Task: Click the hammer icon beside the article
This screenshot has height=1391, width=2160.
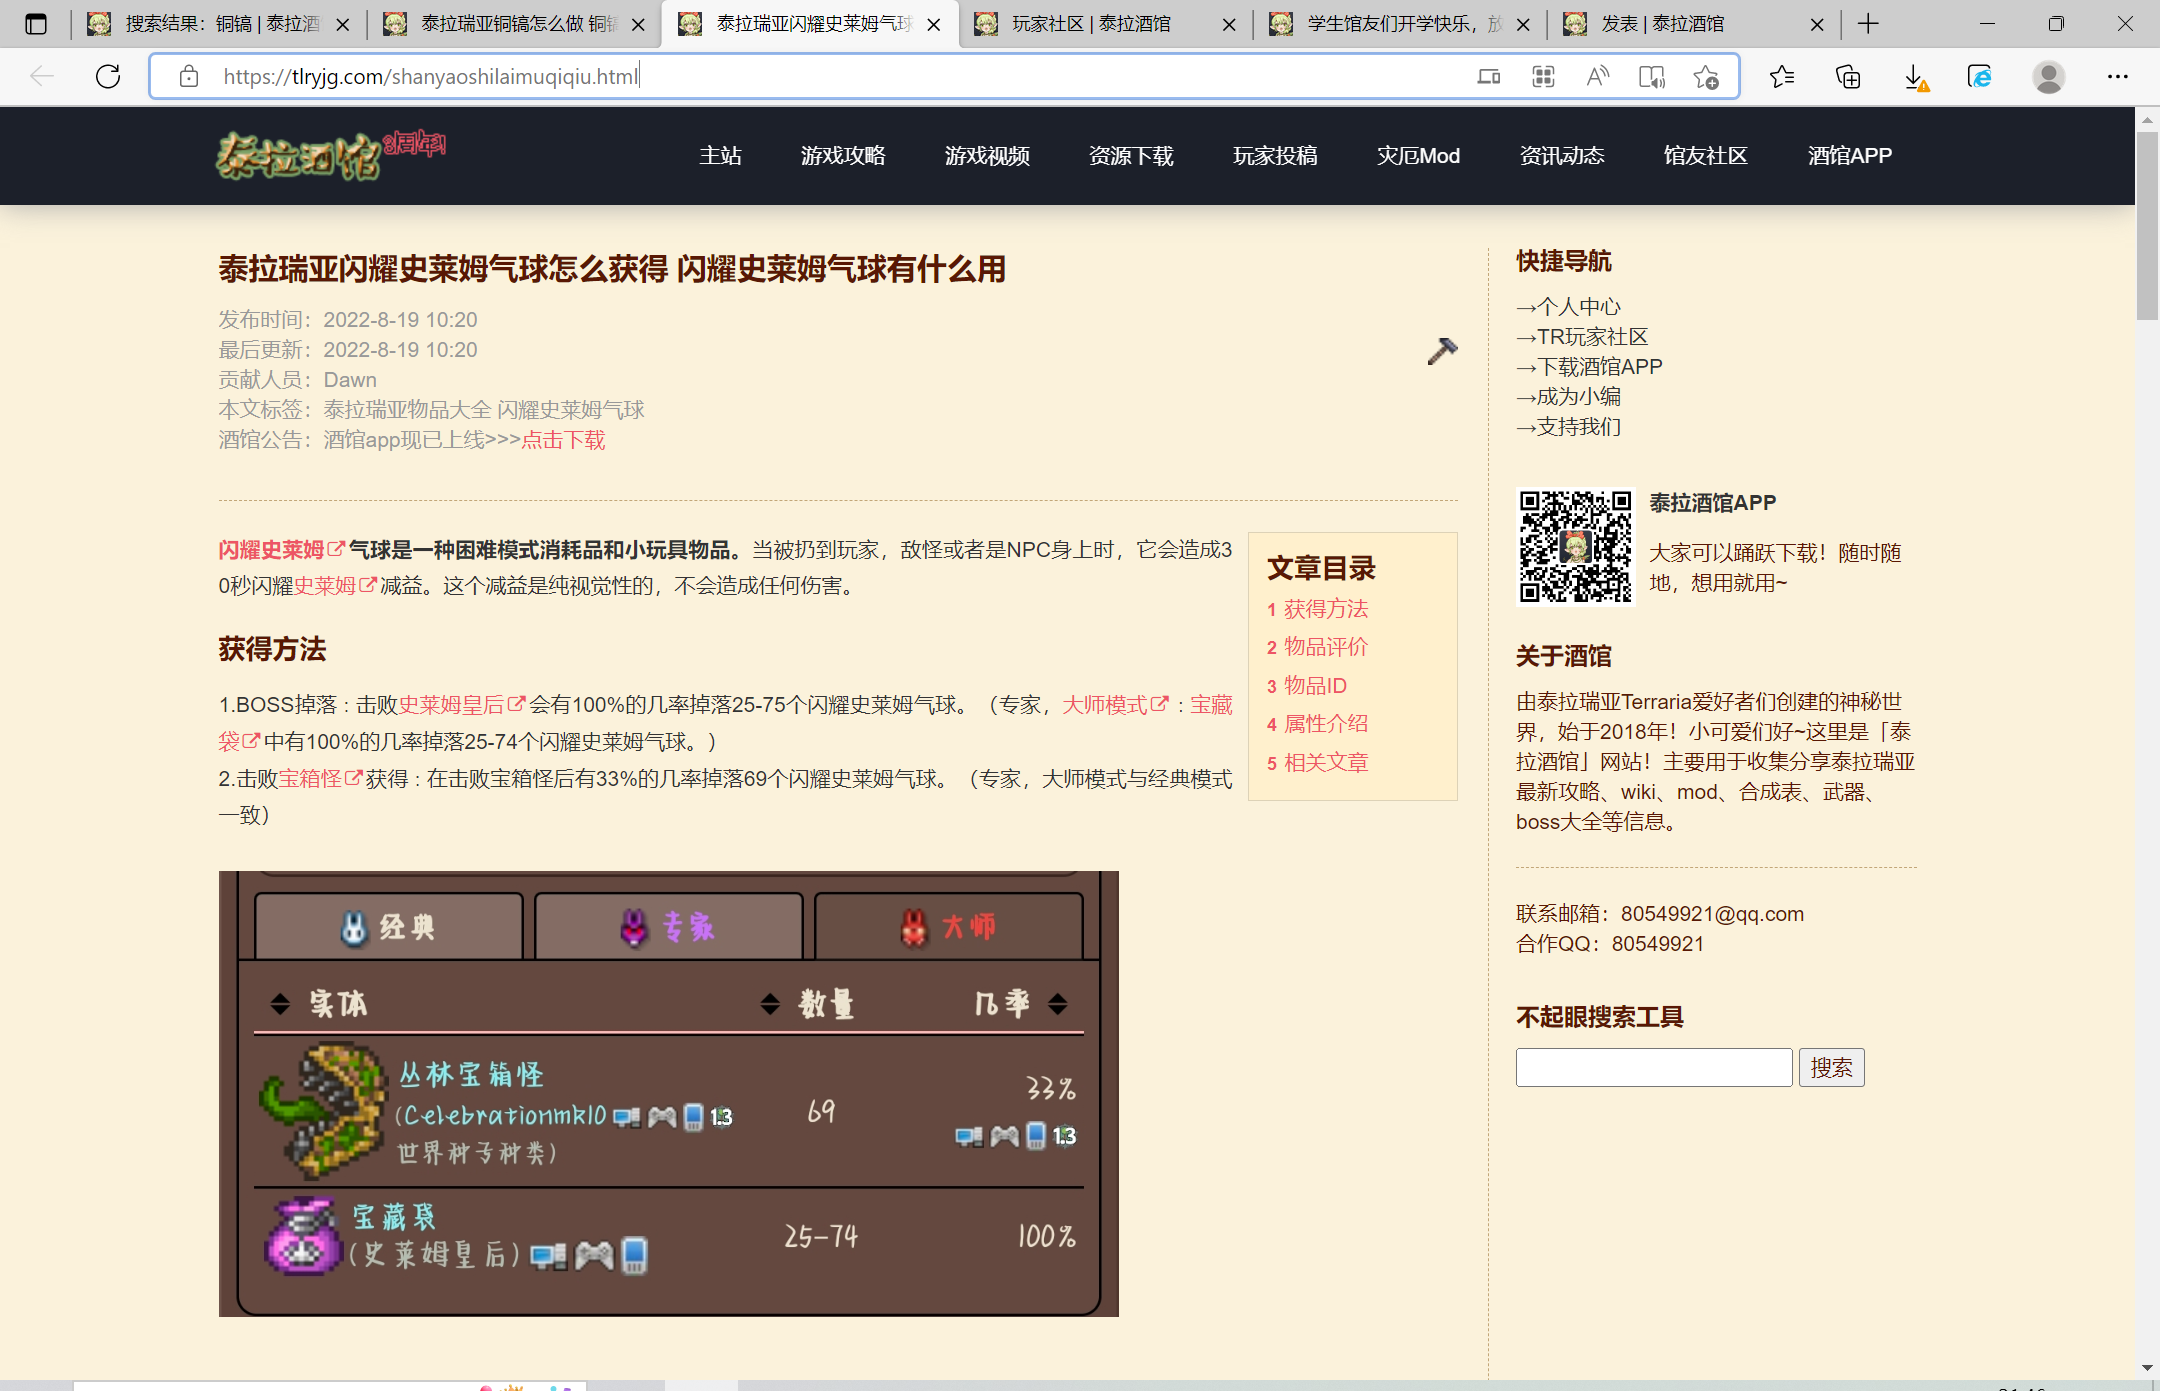Action: 1442,351
